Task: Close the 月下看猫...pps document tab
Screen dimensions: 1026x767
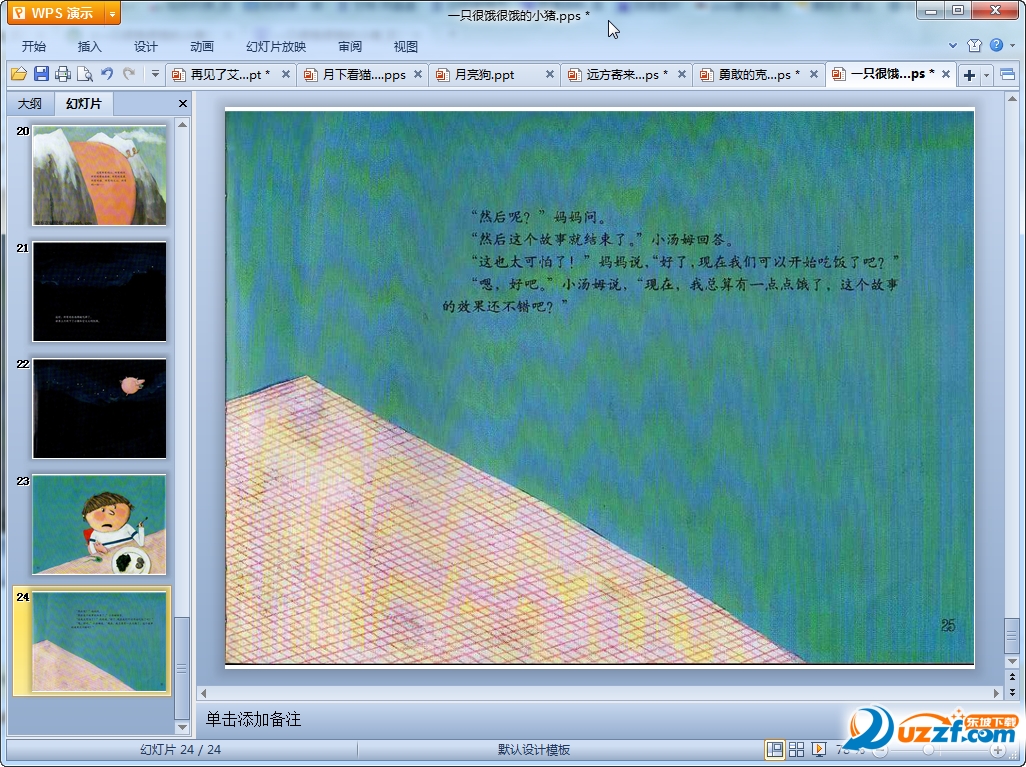Action: tap(418, 75)
